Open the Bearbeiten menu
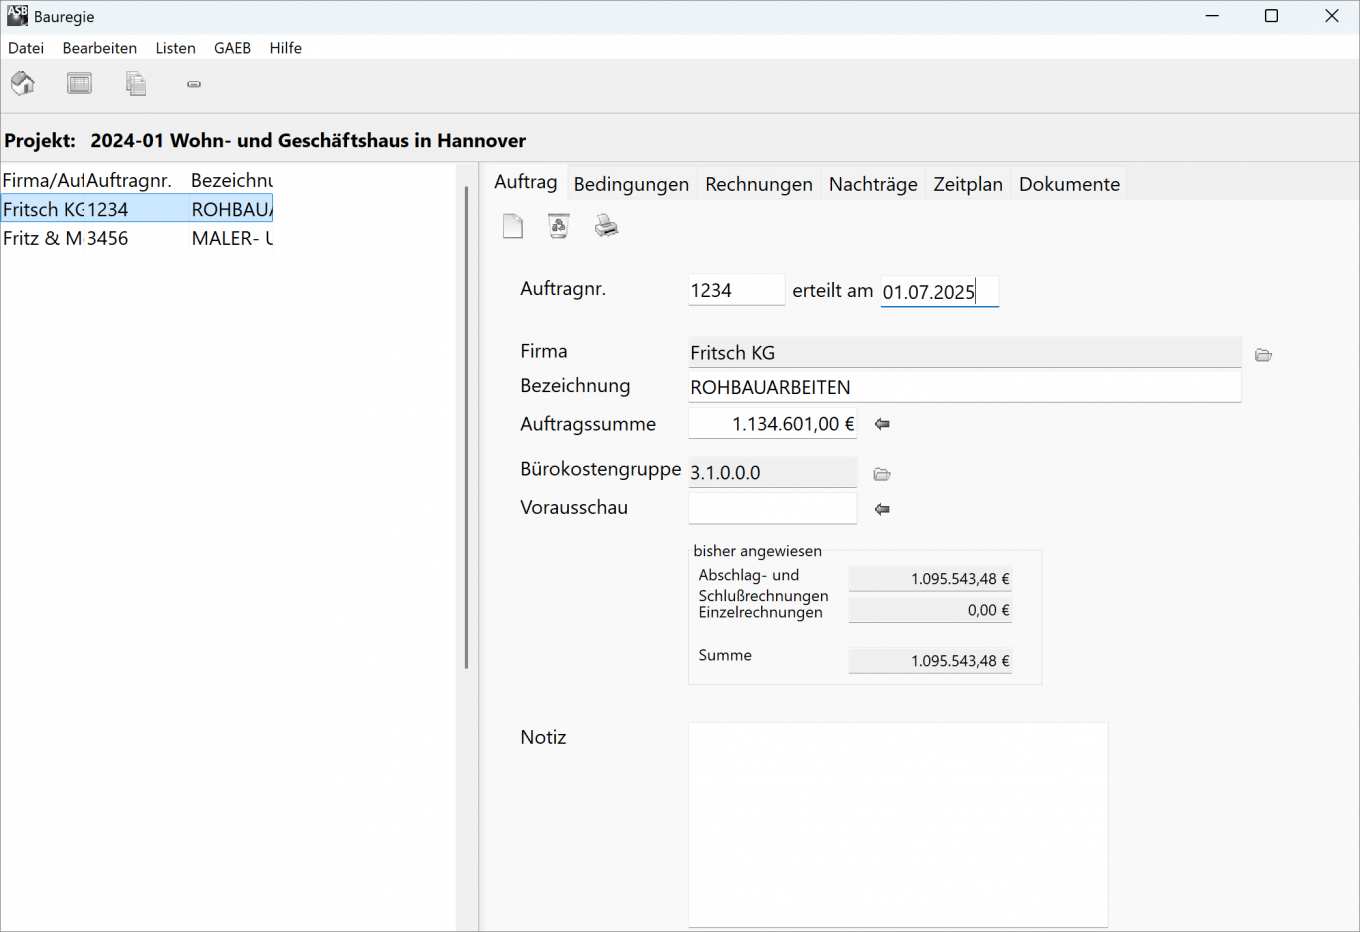1360x932 pixels. 99,48
